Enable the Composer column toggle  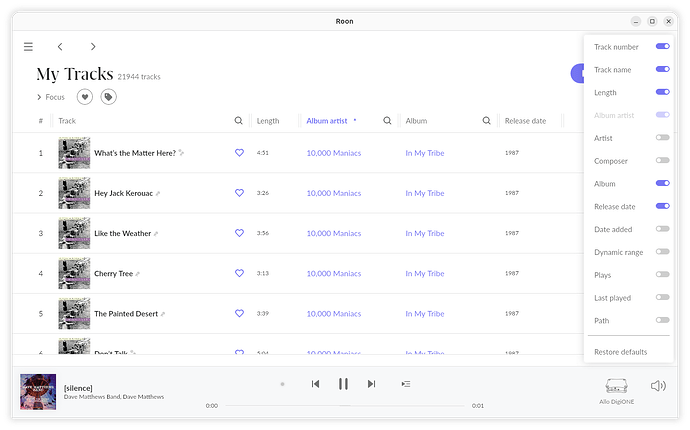(x=662, y=161)
